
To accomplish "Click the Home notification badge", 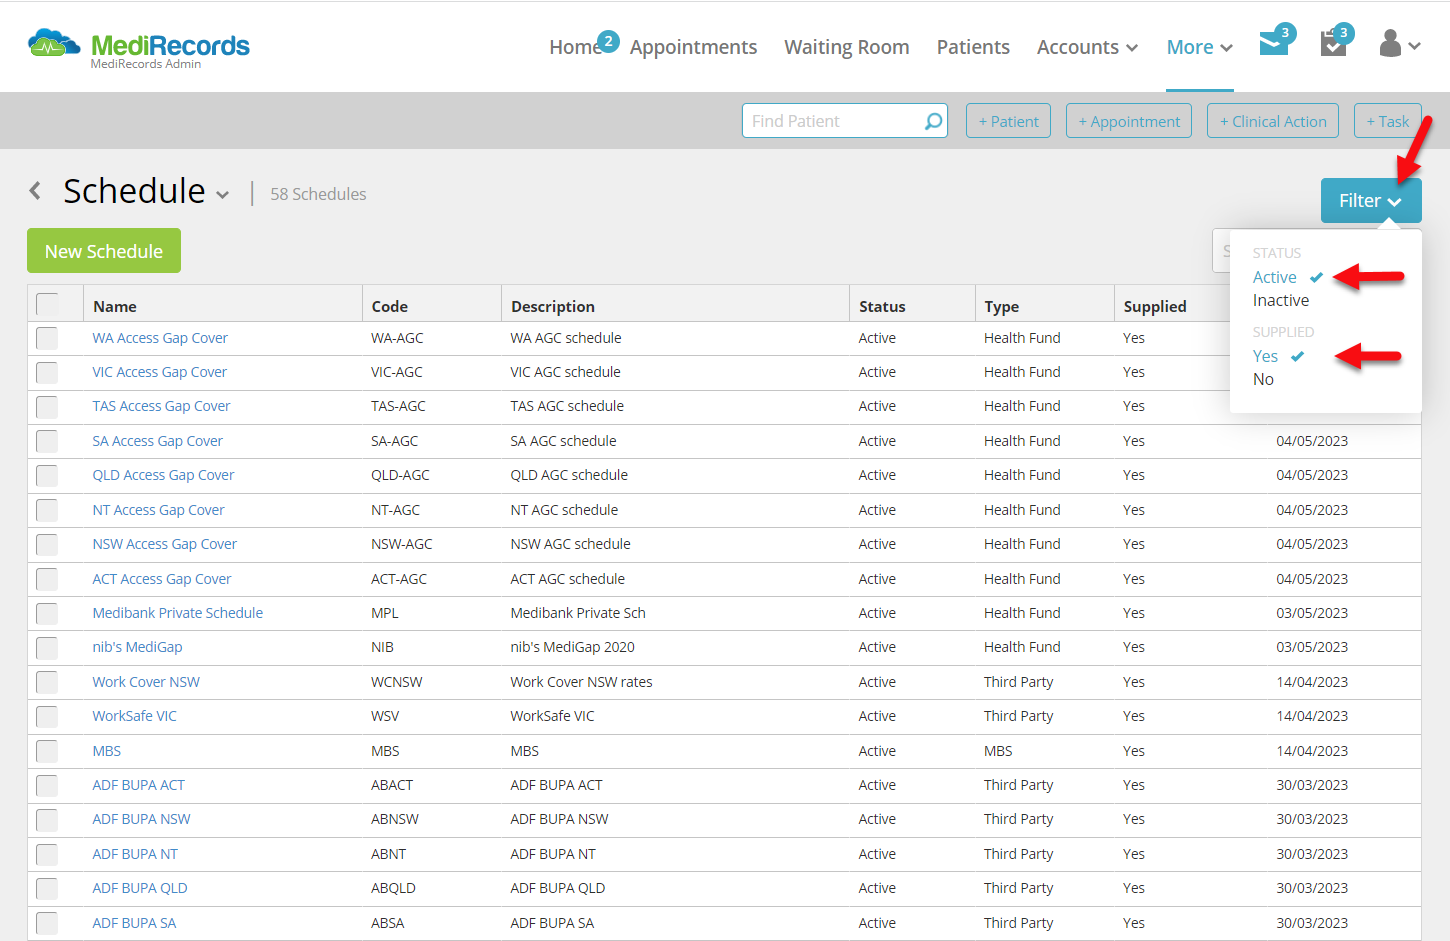I will pyautogui.click(x=608, y=41).
